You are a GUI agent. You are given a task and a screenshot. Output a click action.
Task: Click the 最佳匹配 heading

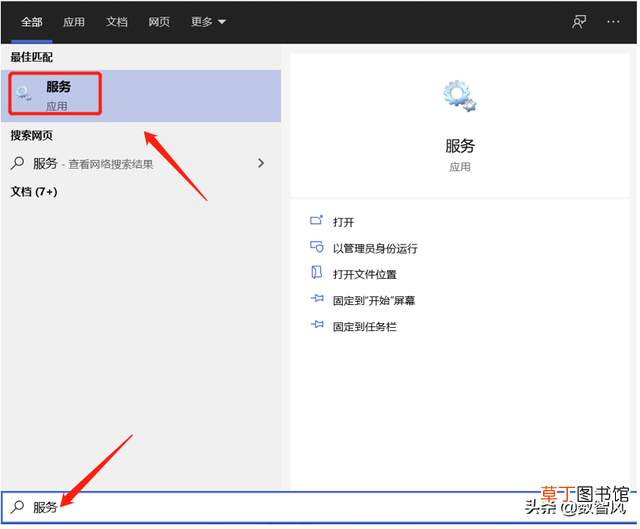pyautogui.click(x=31, y=57)
